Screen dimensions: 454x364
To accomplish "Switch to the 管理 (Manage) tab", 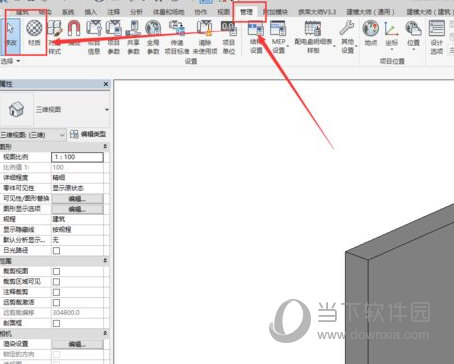I will 247,12.
